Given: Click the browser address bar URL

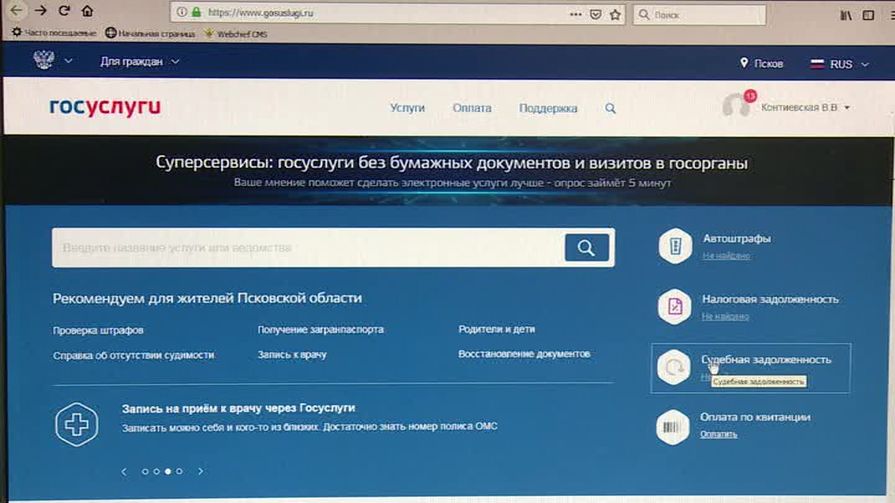Looking at the screenshot, I should tap(260, 13).
